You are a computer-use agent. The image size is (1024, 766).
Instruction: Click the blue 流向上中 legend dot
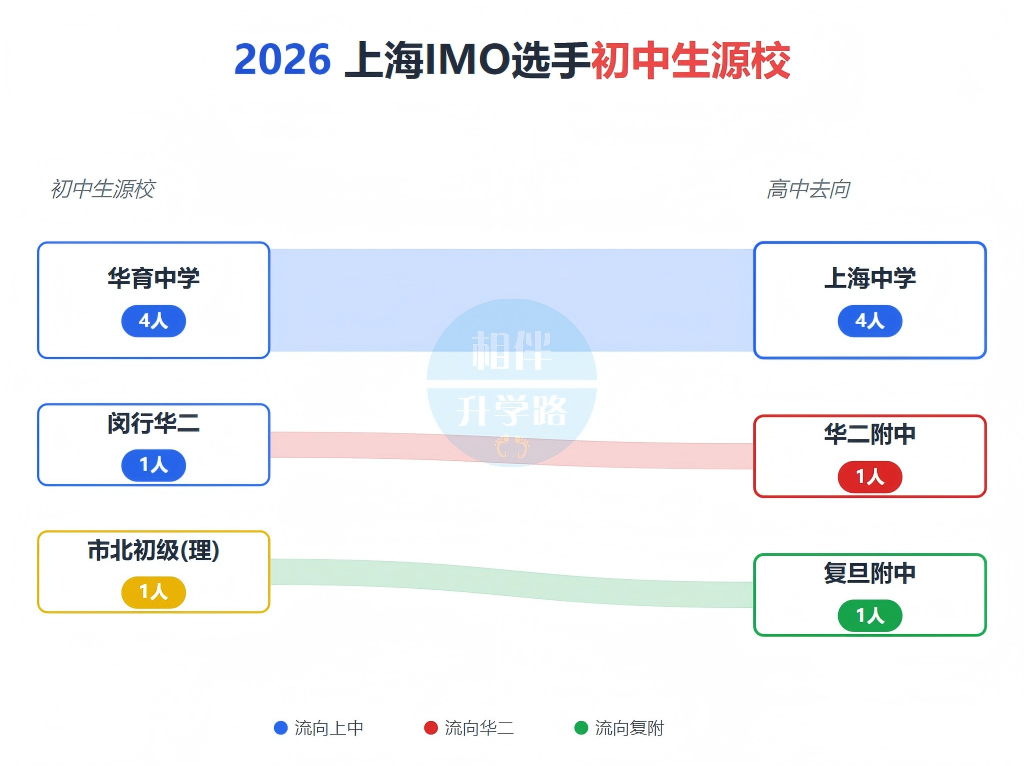281,728
